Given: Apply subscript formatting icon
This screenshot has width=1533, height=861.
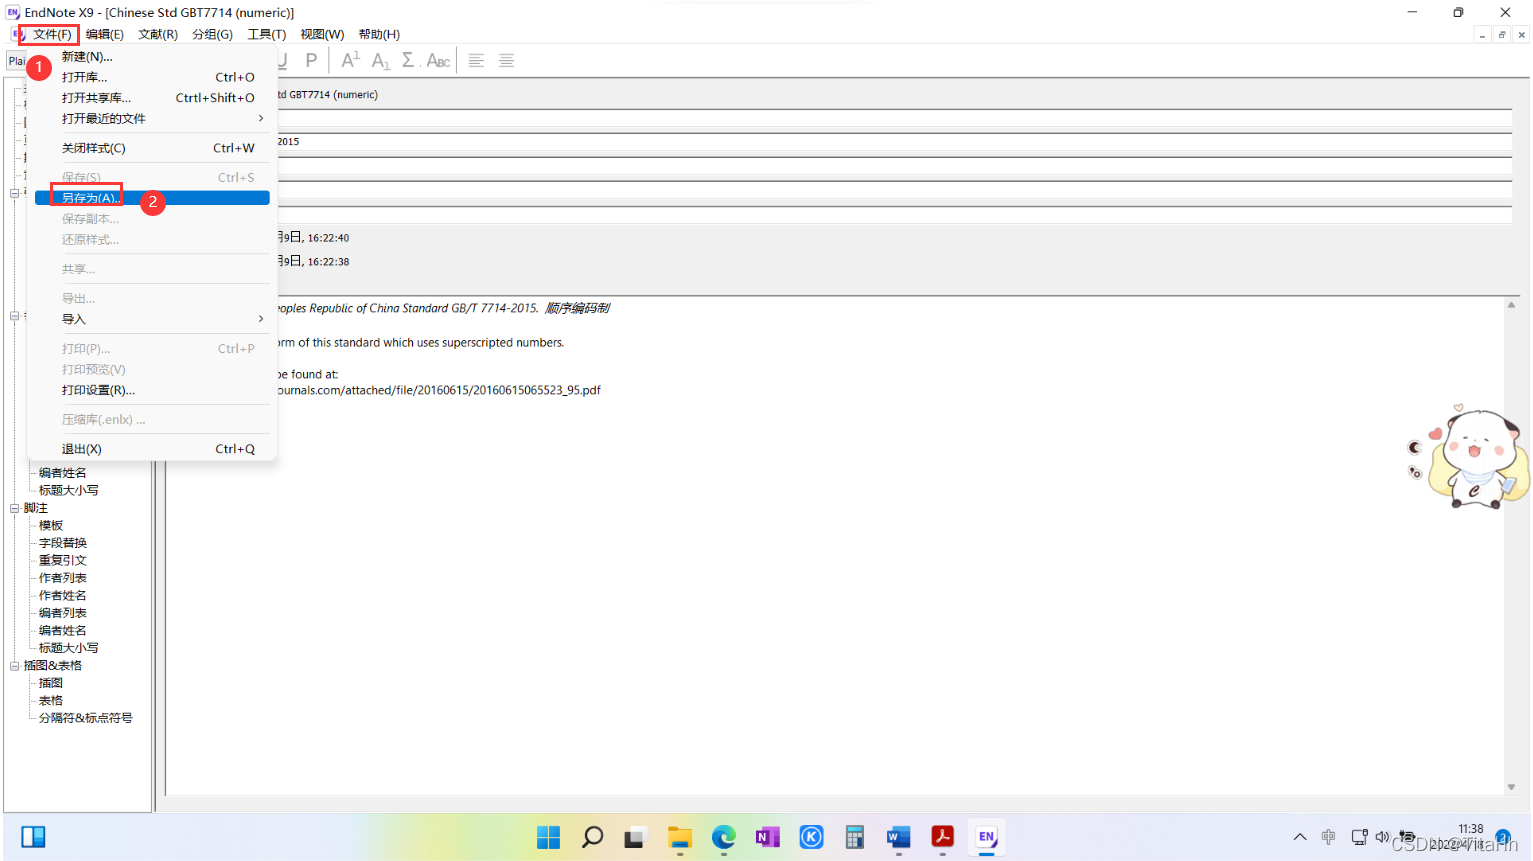Looking at the screenshot, I should [380, 60].
